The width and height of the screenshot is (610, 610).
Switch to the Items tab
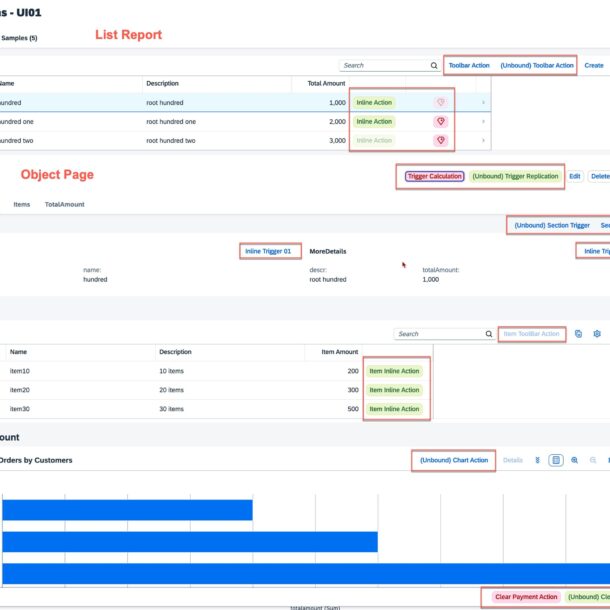click(22, 204)
